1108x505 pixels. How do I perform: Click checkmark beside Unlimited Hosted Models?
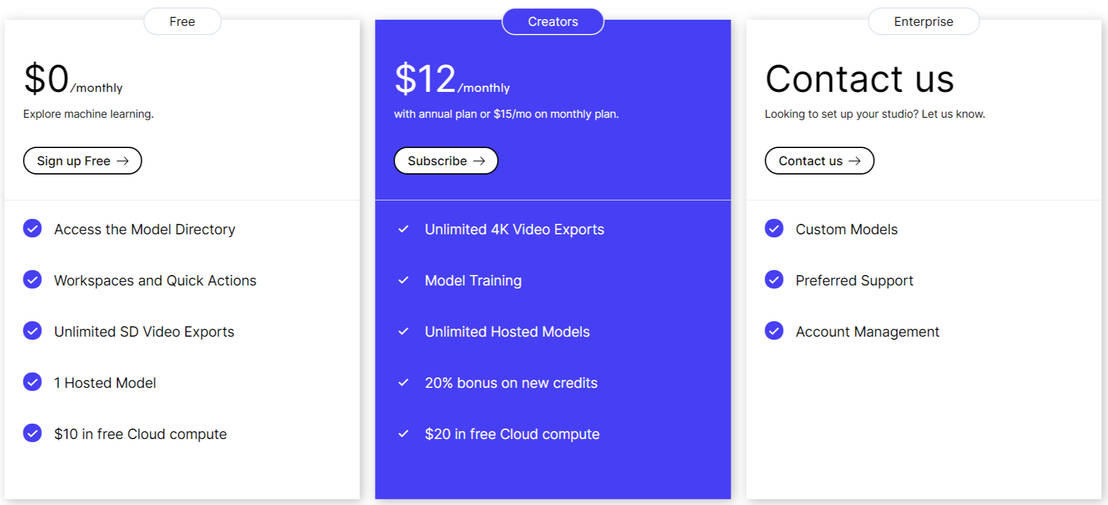click(403, 331)
